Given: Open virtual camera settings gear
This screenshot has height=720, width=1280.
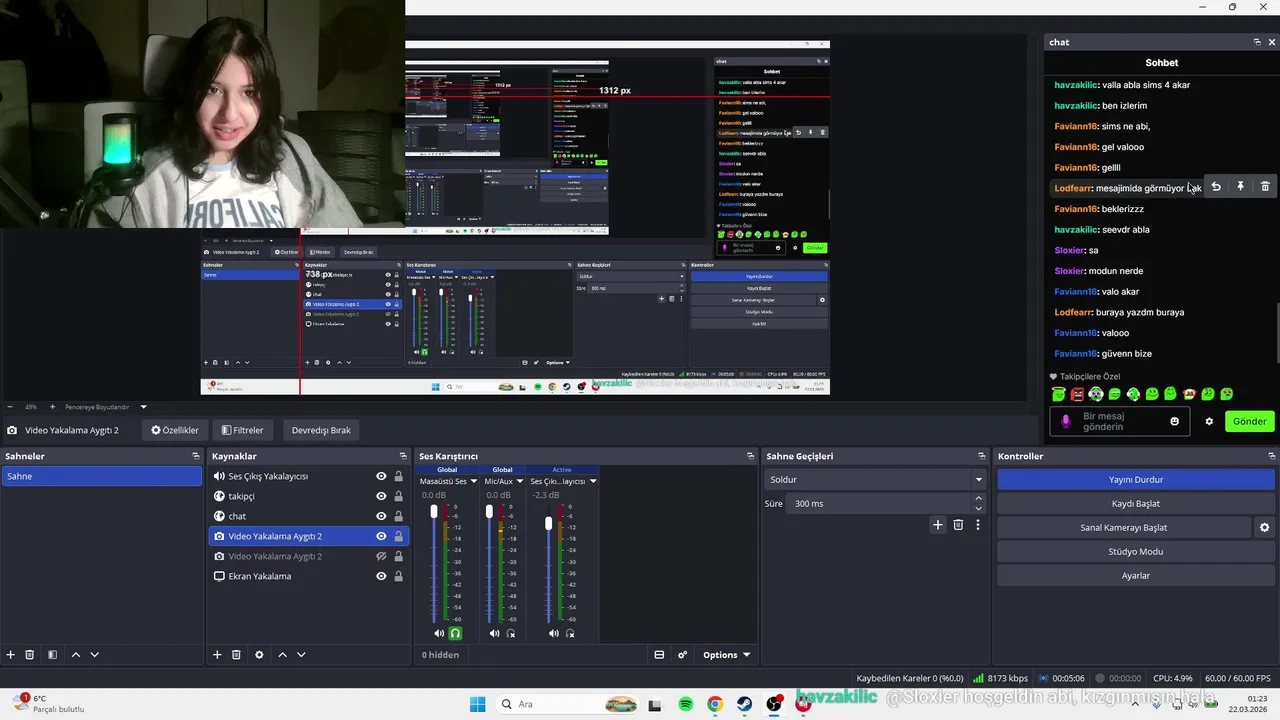Looking at the screenshot, I should (x=1264, y=527).
